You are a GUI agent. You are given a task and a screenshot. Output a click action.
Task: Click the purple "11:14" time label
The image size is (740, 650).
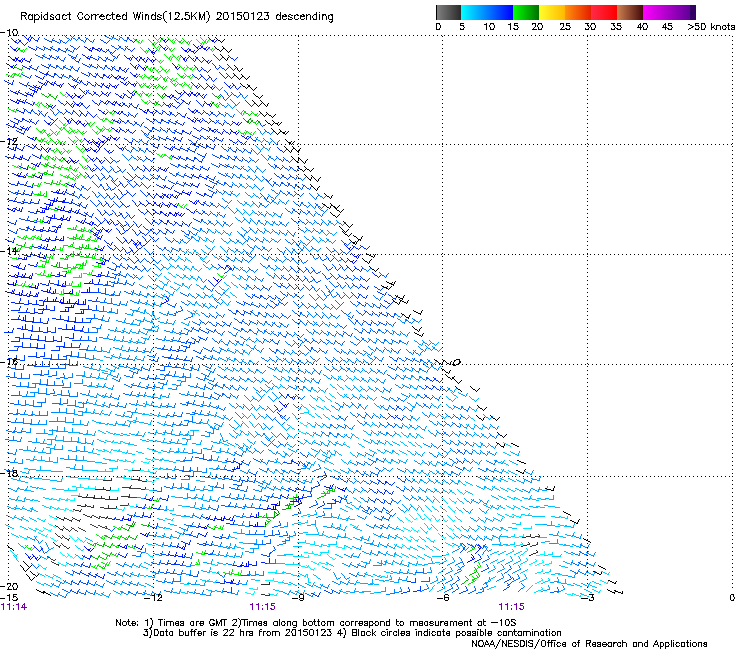pyautogui.click(x=14, y=607)
